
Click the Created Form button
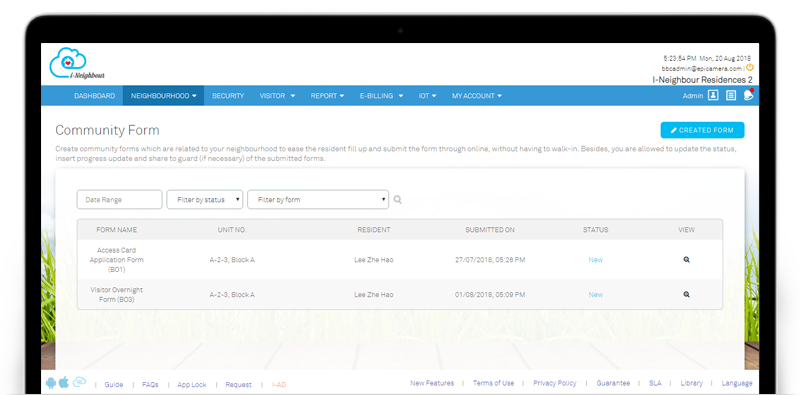pos(702,130)
